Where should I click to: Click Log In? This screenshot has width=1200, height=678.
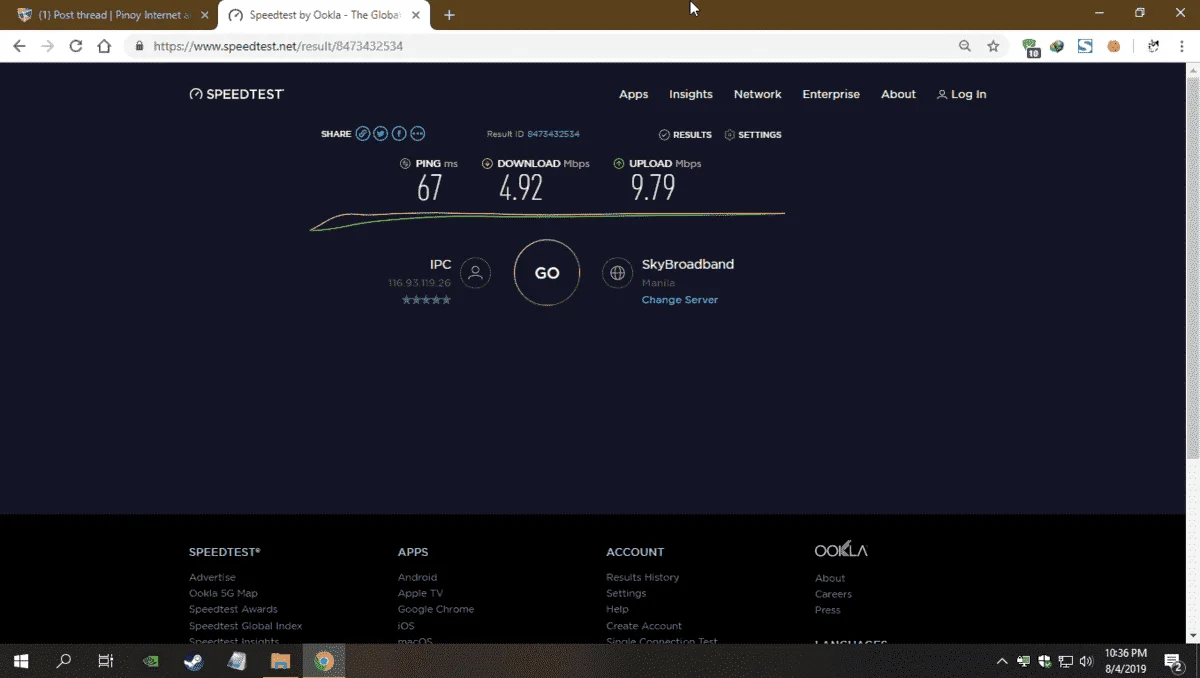[x=961, y=94]
